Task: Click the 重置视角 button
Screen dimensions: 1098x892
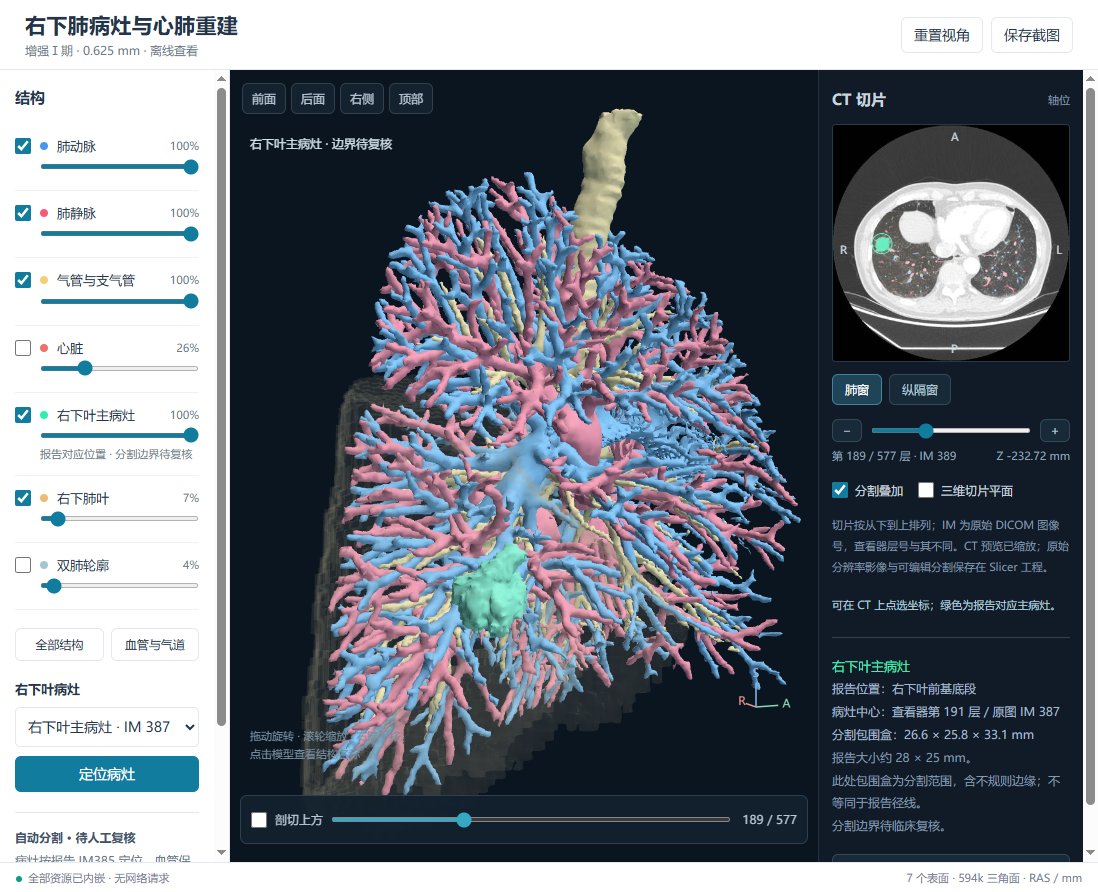Action: (x=942, y=35)
